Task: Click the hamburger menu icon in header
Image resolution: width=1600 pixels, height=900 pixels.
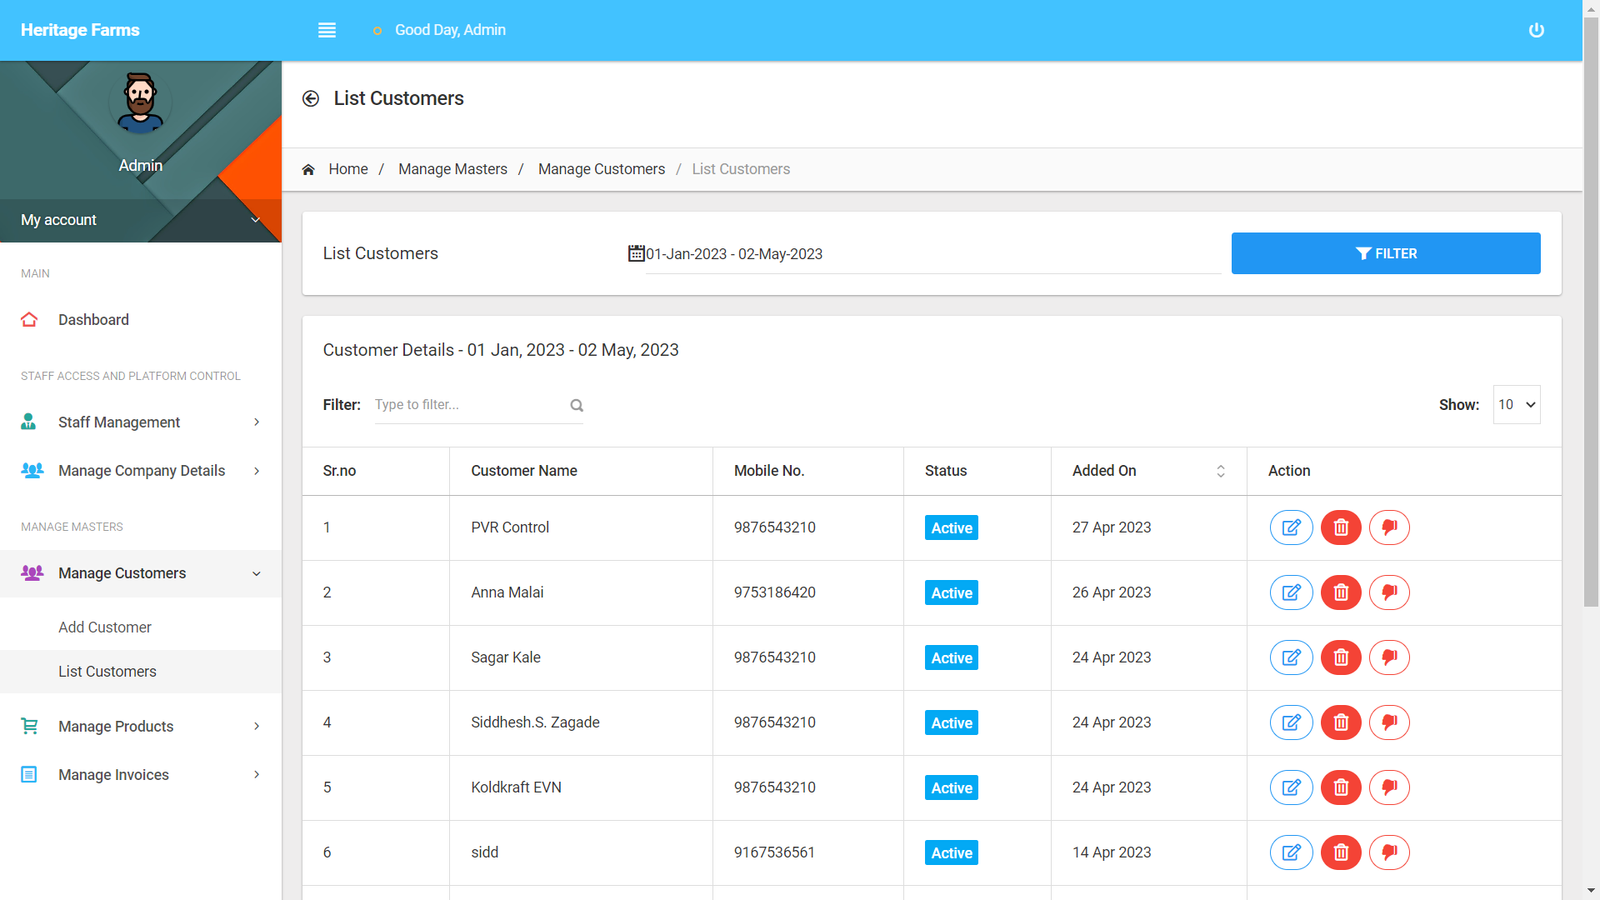Action: click(x=327, y=30)
